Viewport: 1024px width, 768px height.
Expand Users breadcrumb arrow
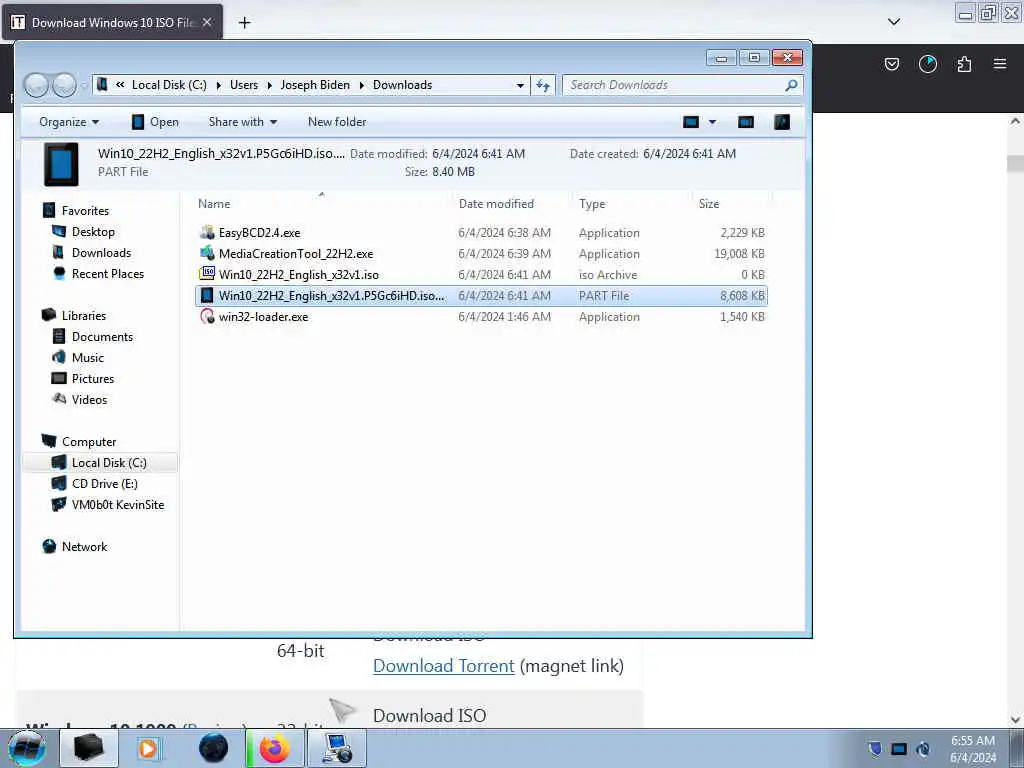coord(269,85)
